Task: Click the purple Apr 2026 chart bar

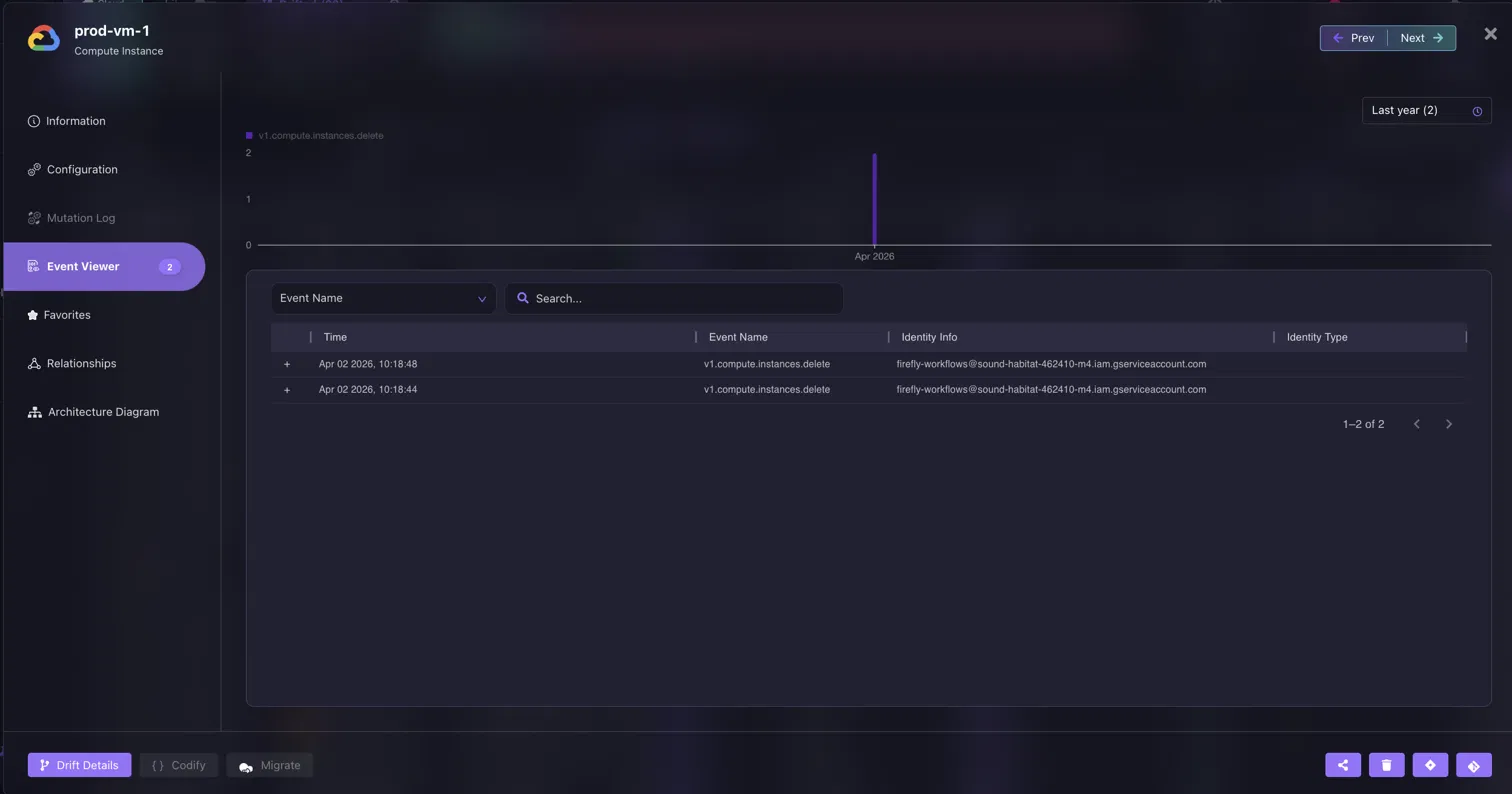Action: [875, 199]
